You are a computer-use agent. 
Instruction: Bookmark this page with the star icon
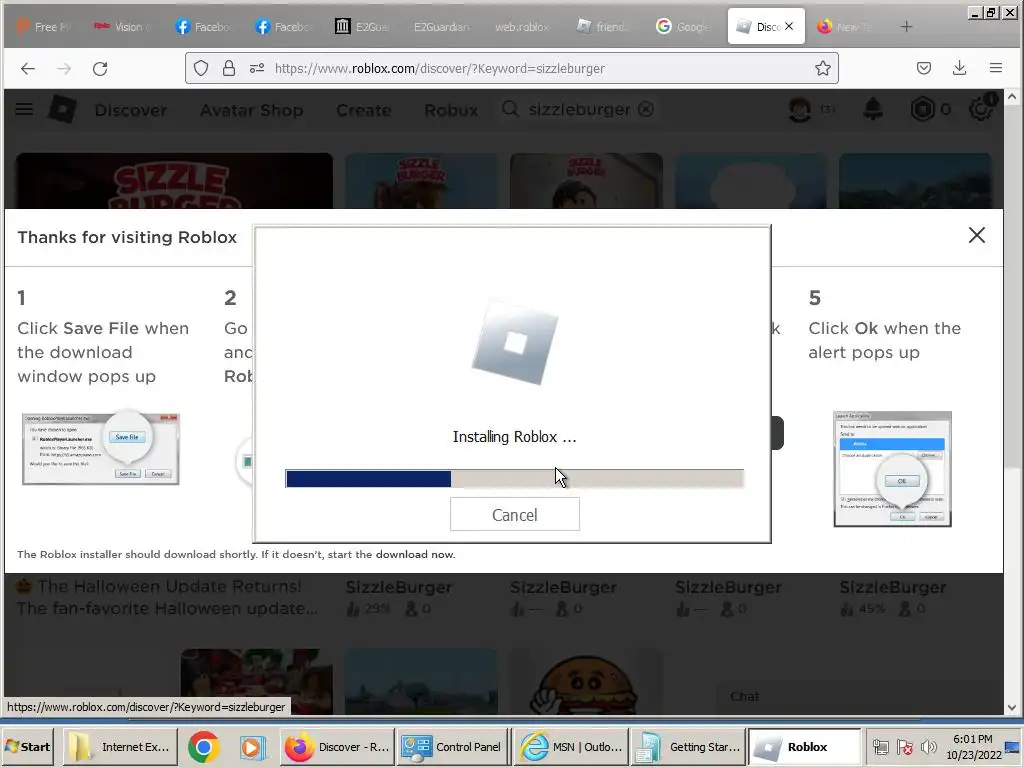823,69
